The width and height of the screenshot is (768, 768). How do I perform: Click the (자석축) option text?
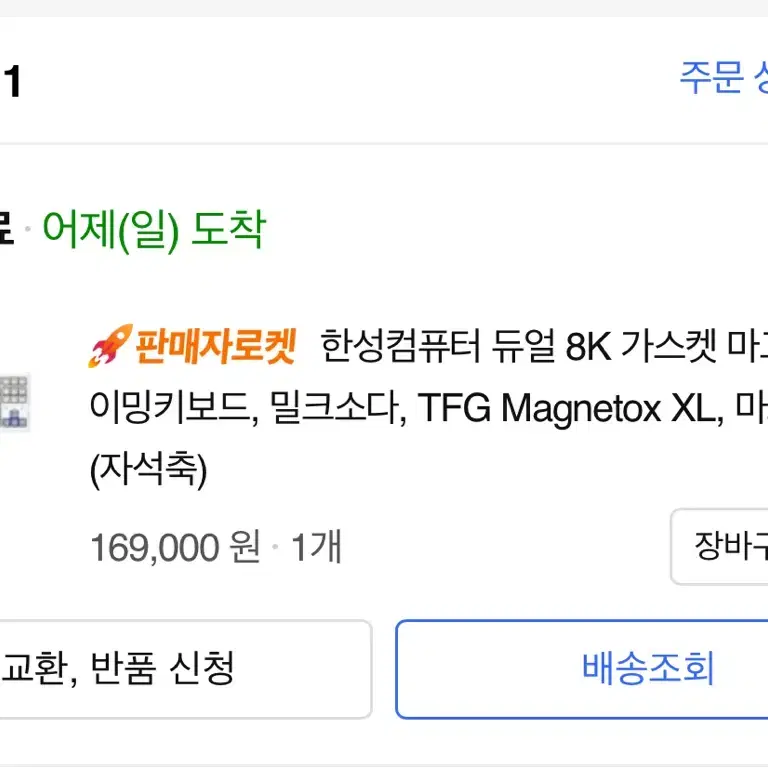click(x=148, y=470)
